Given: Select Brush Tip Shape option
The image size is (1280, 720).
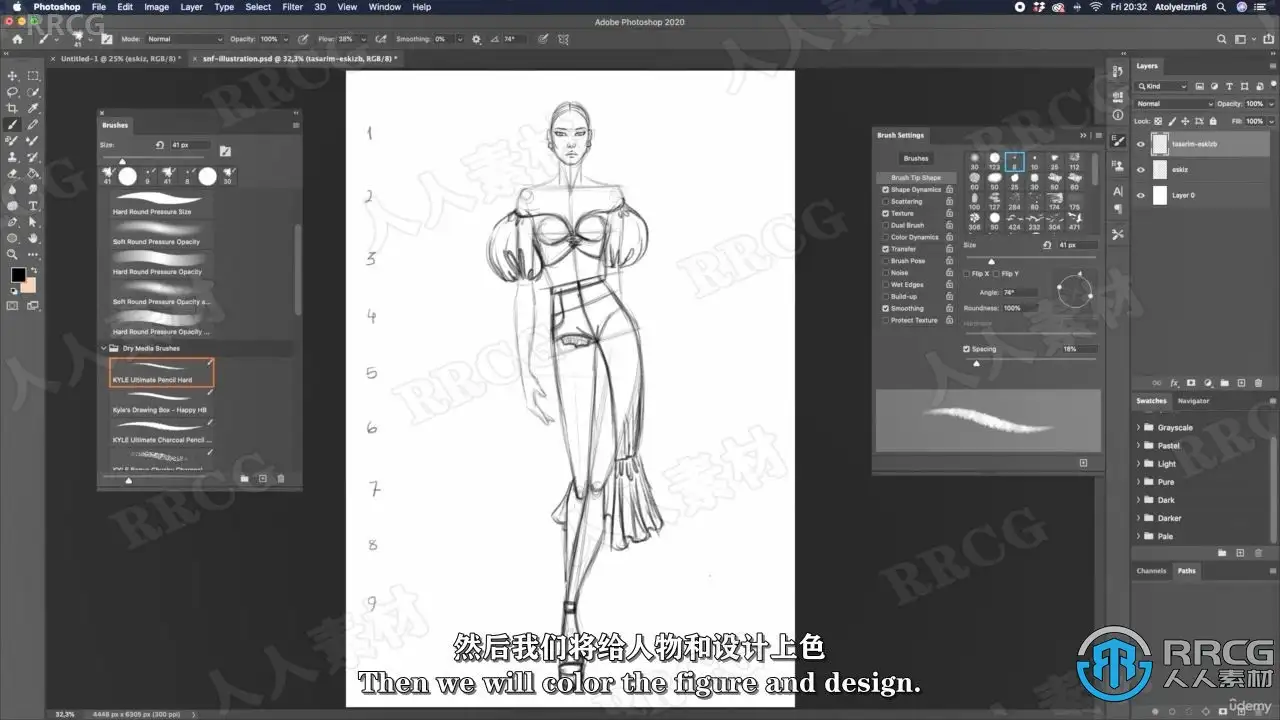Looking at the screenshot, I should [916, 177].
